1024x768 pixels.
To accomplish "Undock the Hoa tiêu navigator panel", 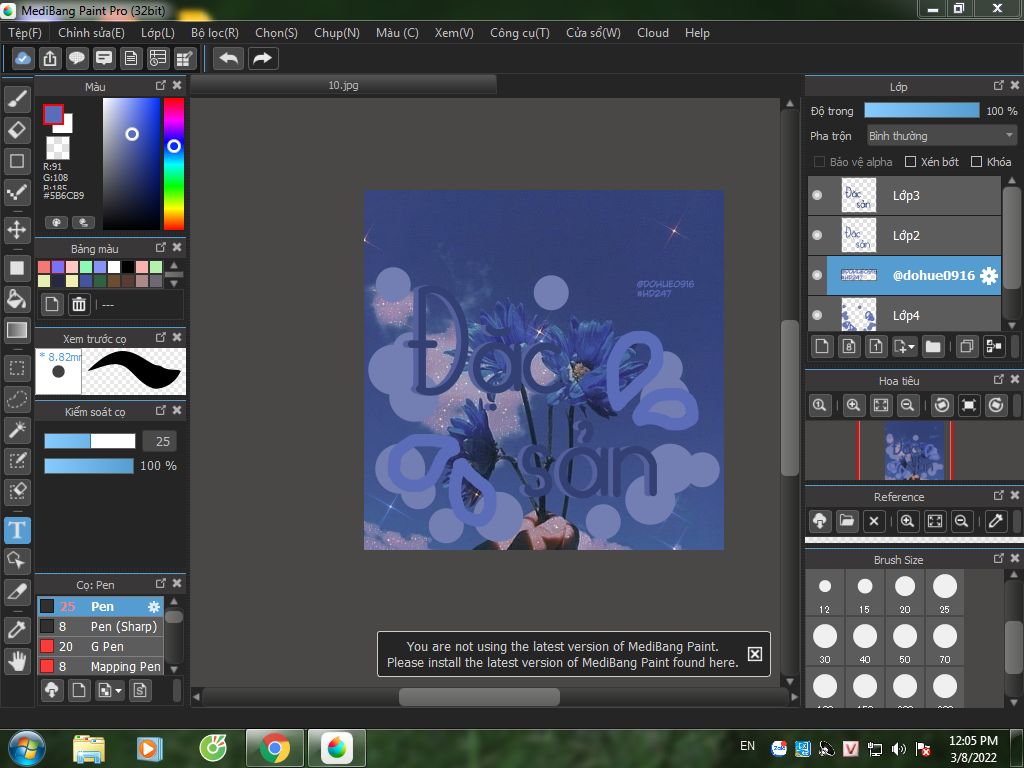I will (999, 379).
